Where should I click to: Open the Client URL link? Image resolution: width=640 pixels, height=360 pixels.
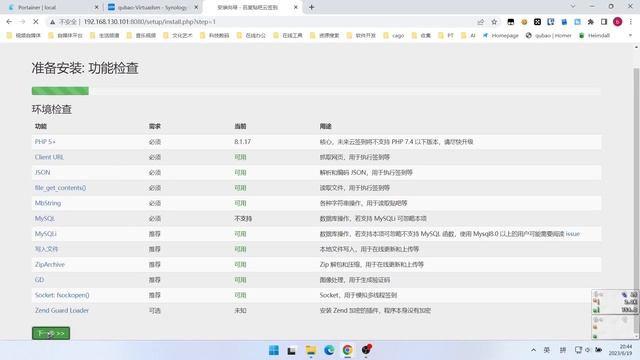pos(49,157)
